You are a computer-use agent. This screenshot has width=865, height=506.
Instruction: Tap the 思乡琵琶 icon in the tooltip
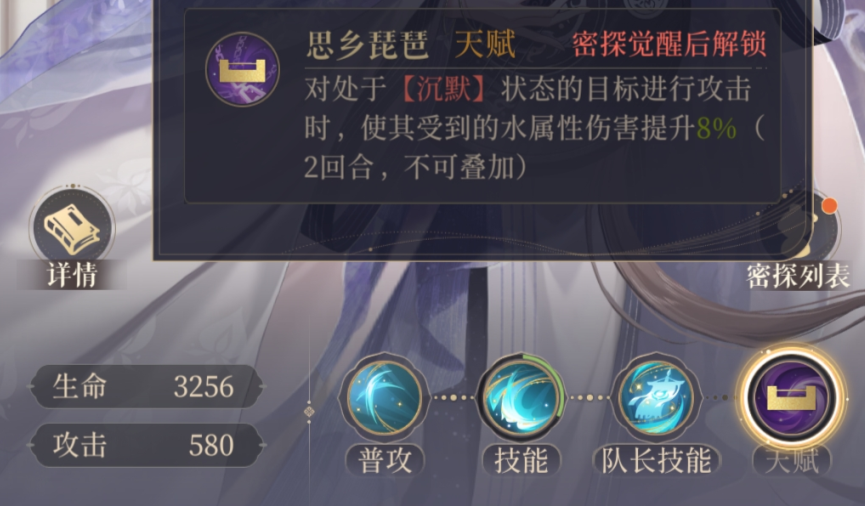(x=242, y=70)
